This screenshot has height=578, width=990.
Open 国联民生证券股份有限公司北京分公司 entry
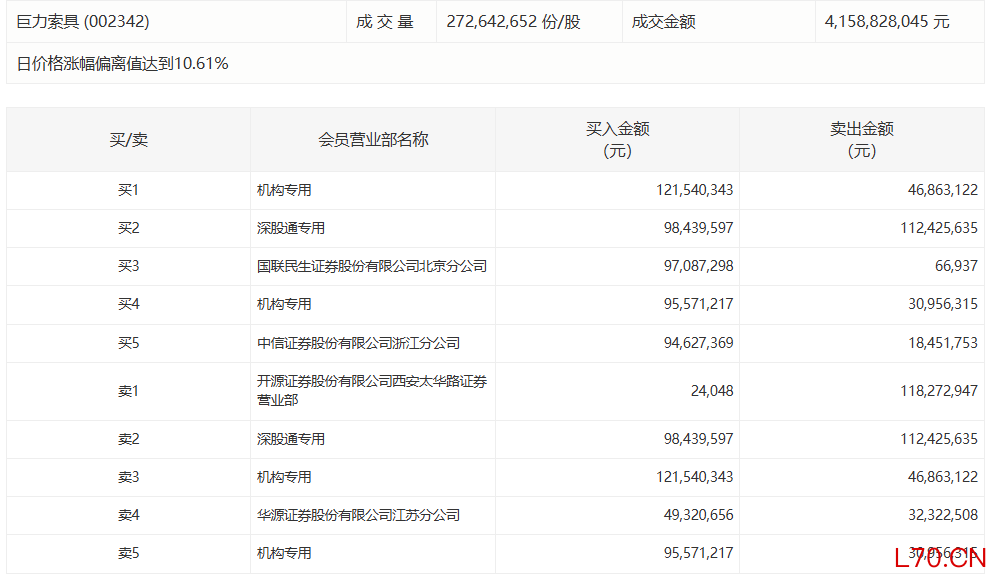pyautogui.click(x=372, y=267)
